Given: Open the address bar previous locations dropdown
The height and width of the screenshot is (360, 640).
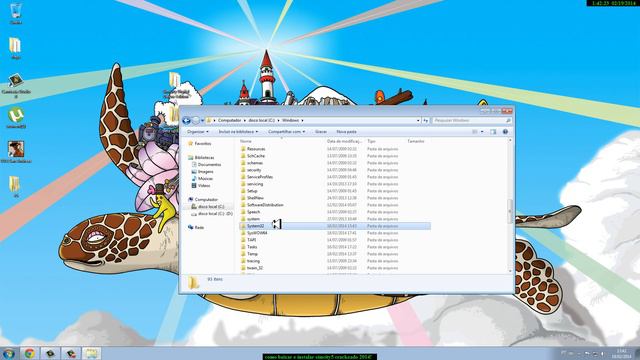Looking at the screenshot, I should (x=418, y=120).
